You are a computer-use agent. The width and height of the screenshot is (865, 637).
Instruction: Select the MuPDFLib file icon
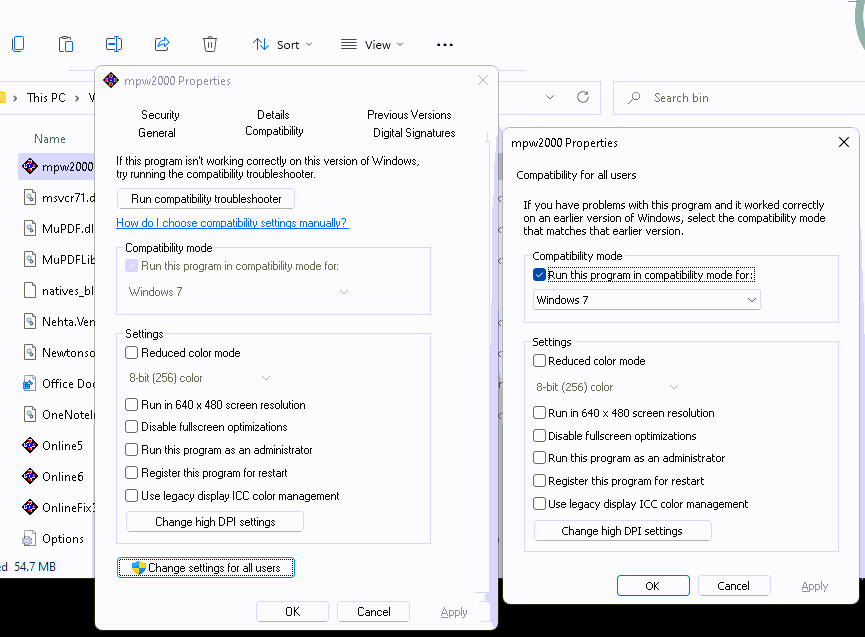click(30, 259)
